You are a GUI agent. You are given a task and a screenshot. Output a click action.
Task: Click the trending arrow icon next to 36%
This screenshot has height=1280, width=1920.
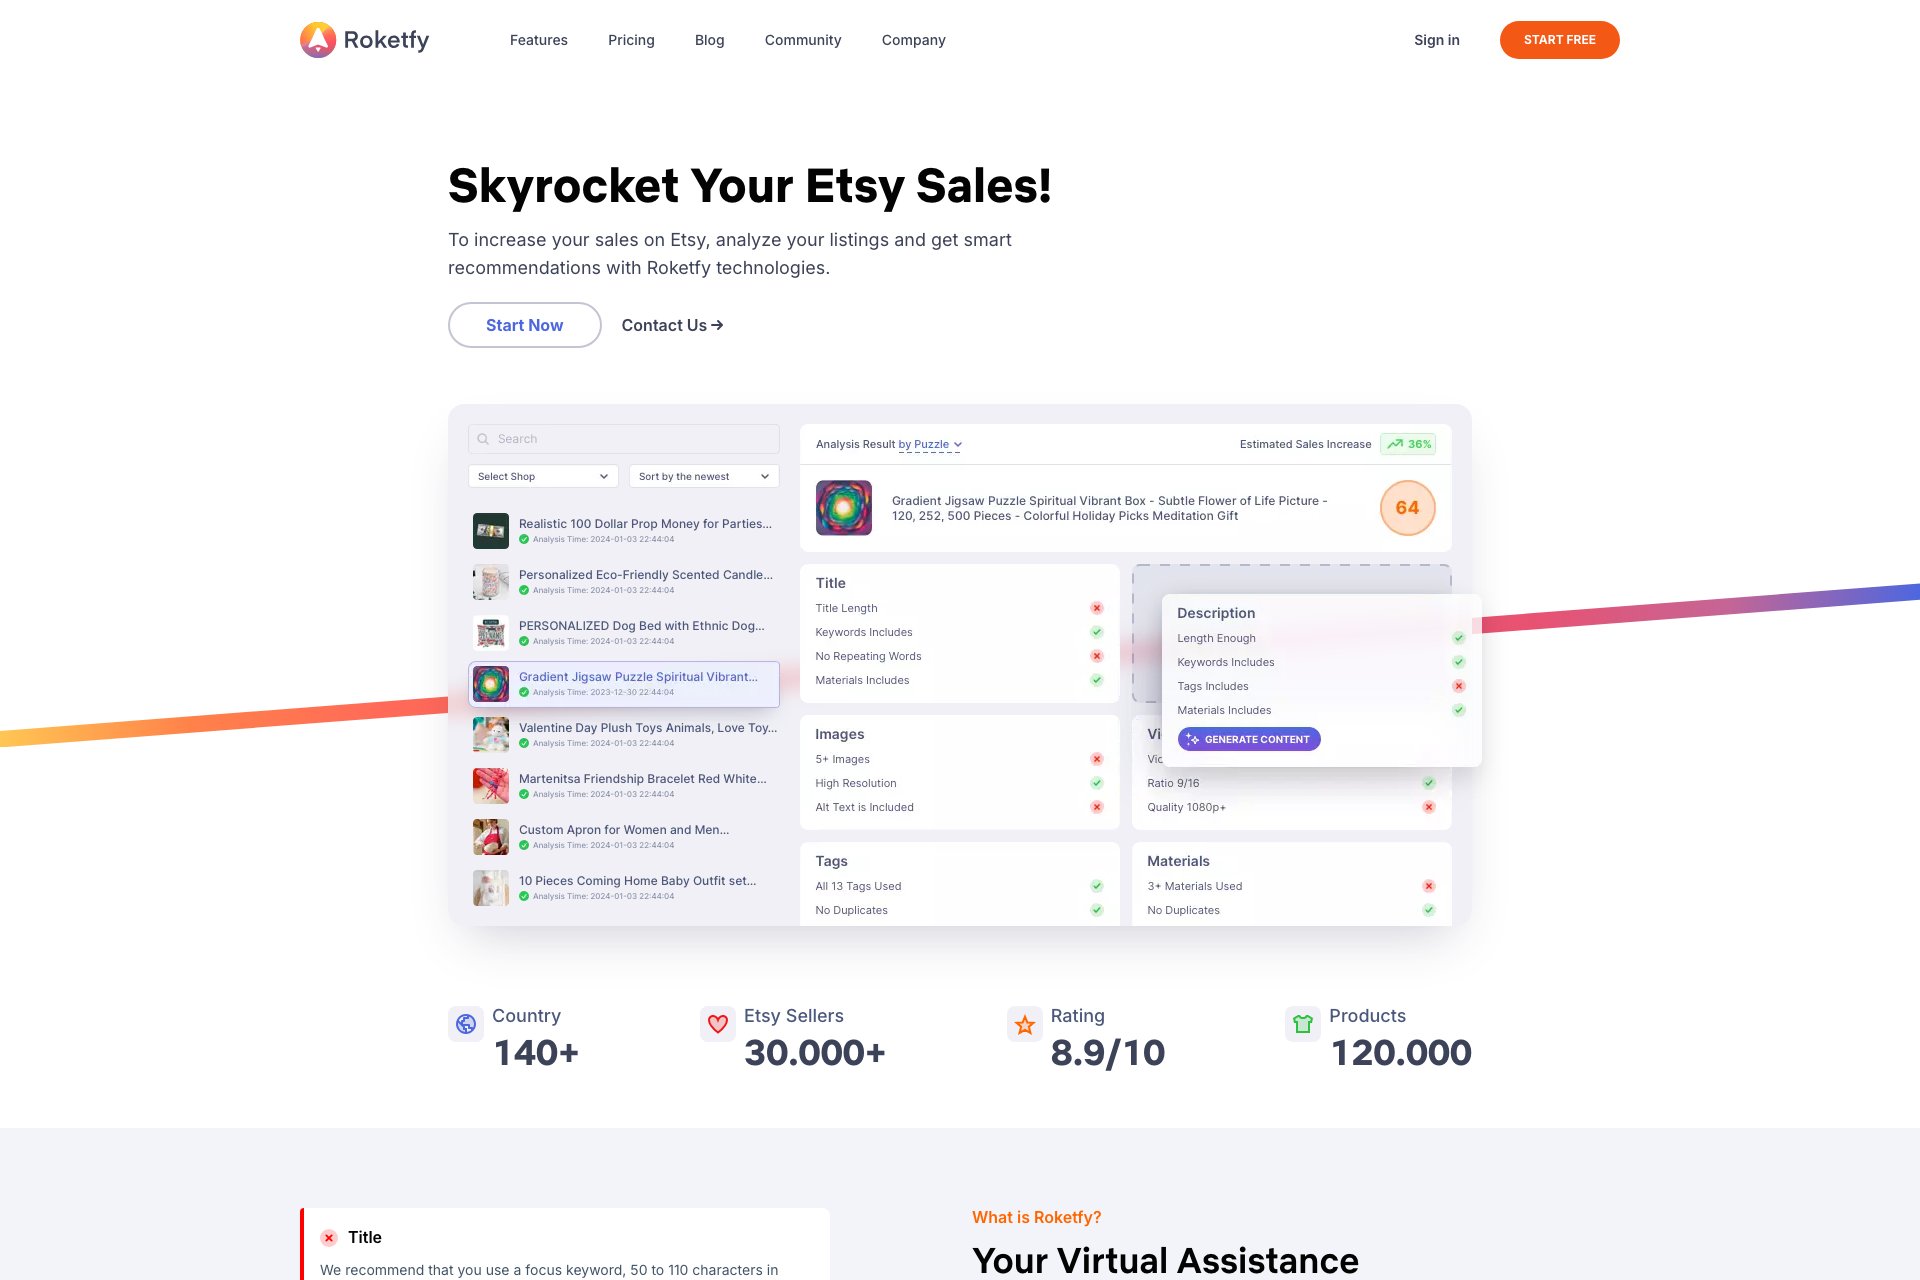1394,444
